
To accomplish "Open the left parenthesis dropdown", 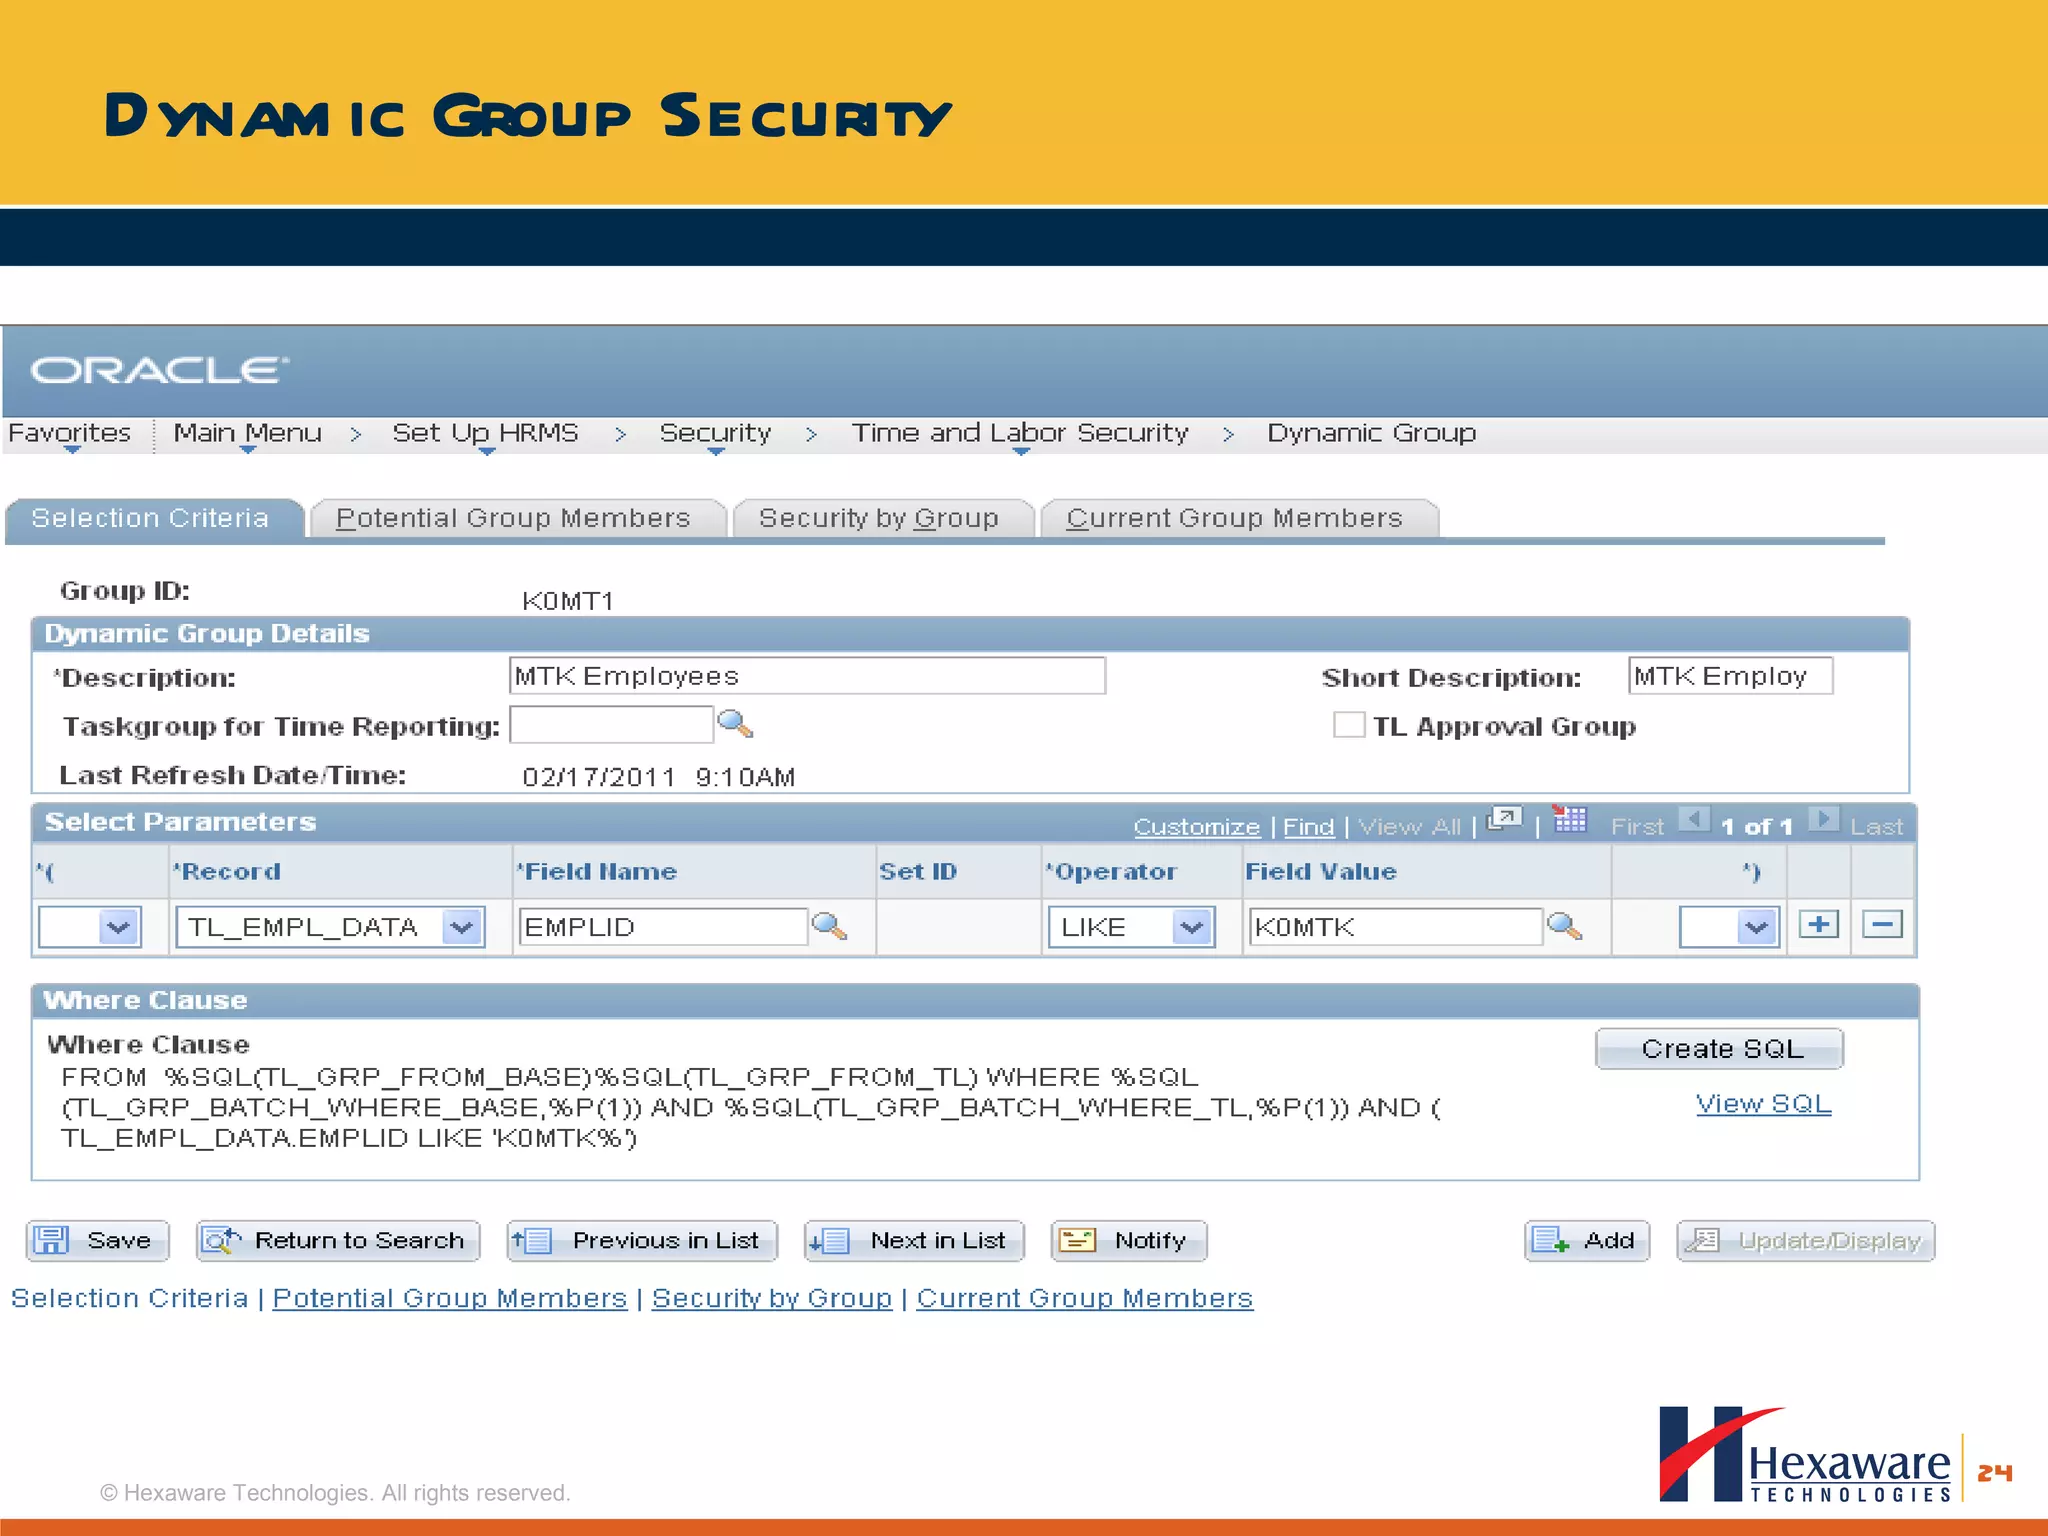I will tap(89, 927).
